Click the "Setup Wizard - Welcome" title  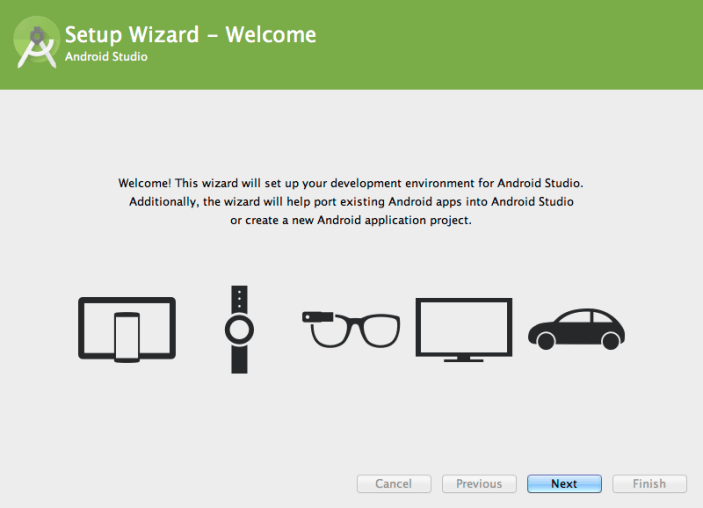point(190,35)
